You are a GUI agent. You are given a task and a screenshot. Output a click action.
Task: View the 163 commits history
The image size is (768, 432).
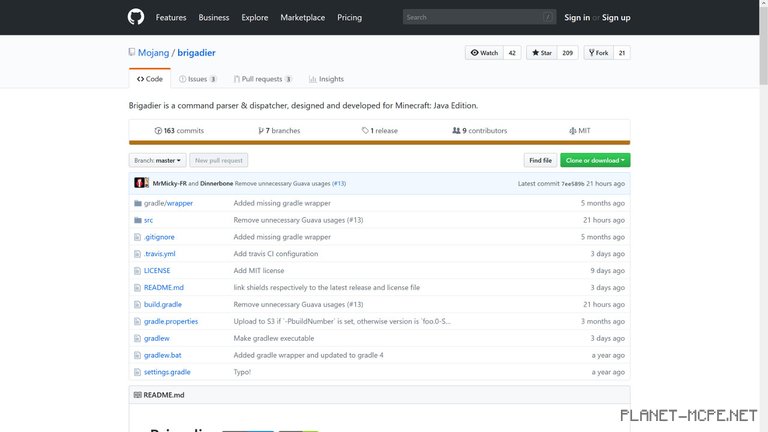coord(179,131)
